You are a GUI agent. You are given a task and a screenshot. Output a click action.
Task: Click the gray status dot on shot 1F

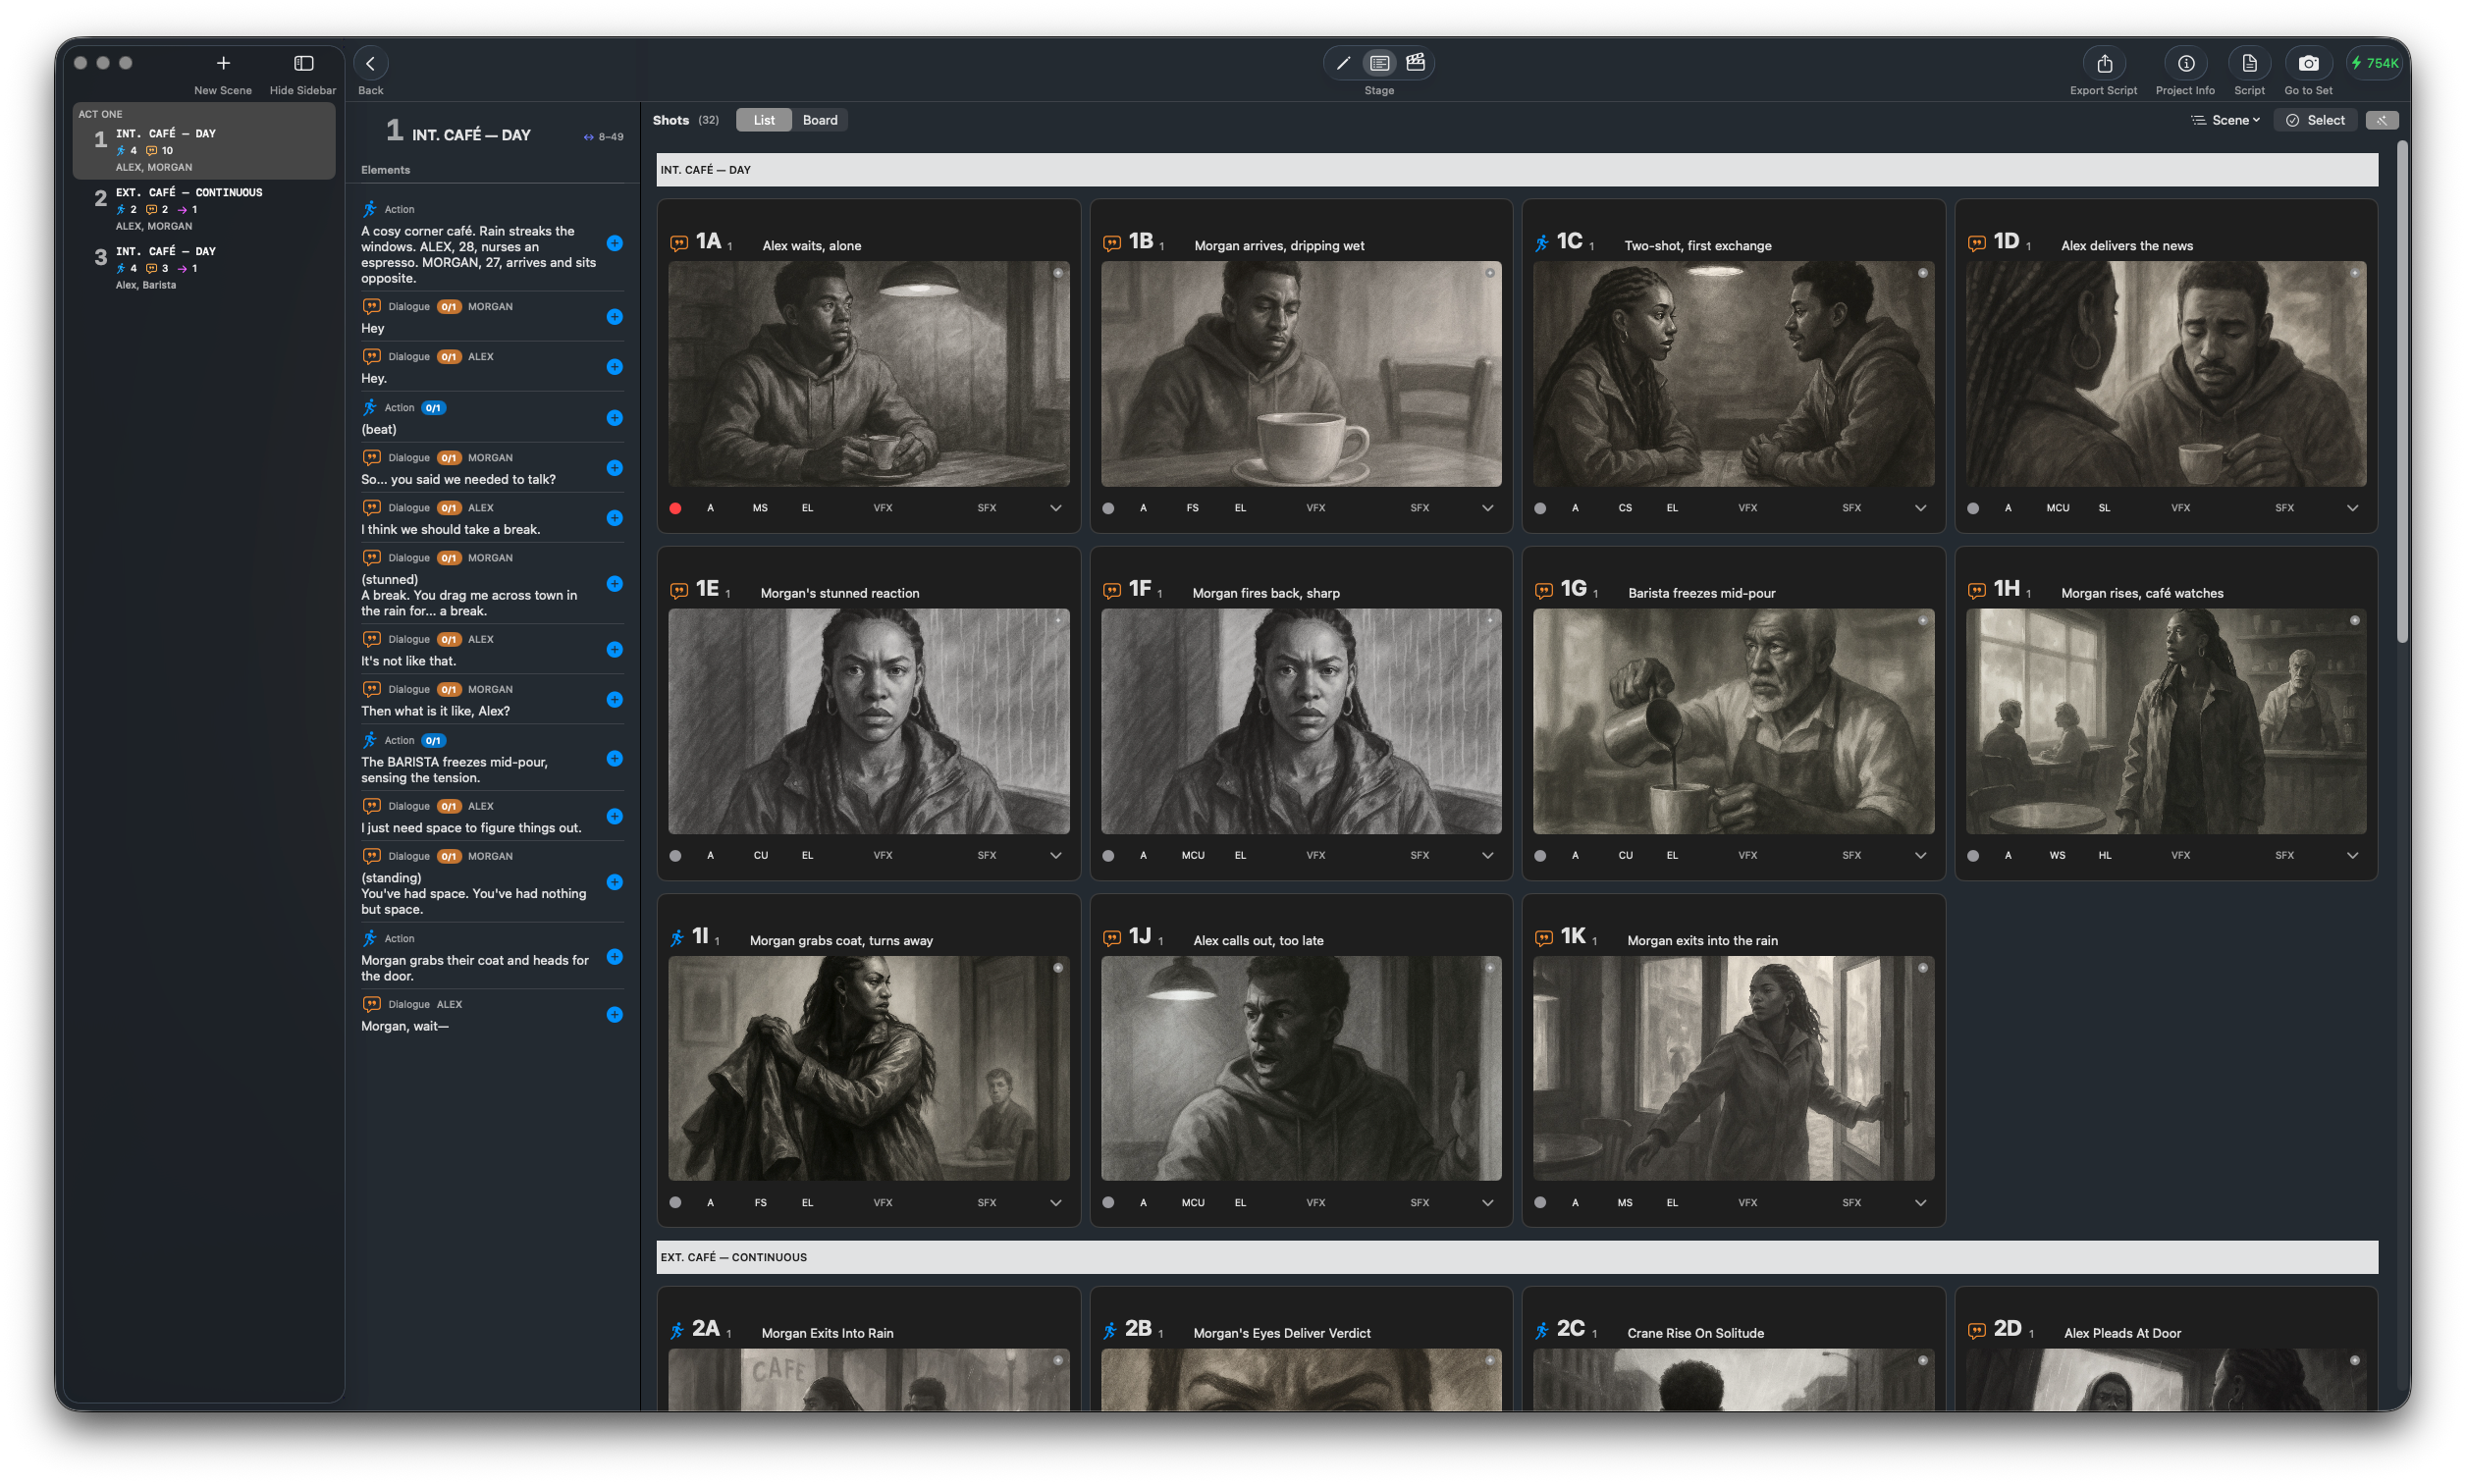click(1108, 855)
